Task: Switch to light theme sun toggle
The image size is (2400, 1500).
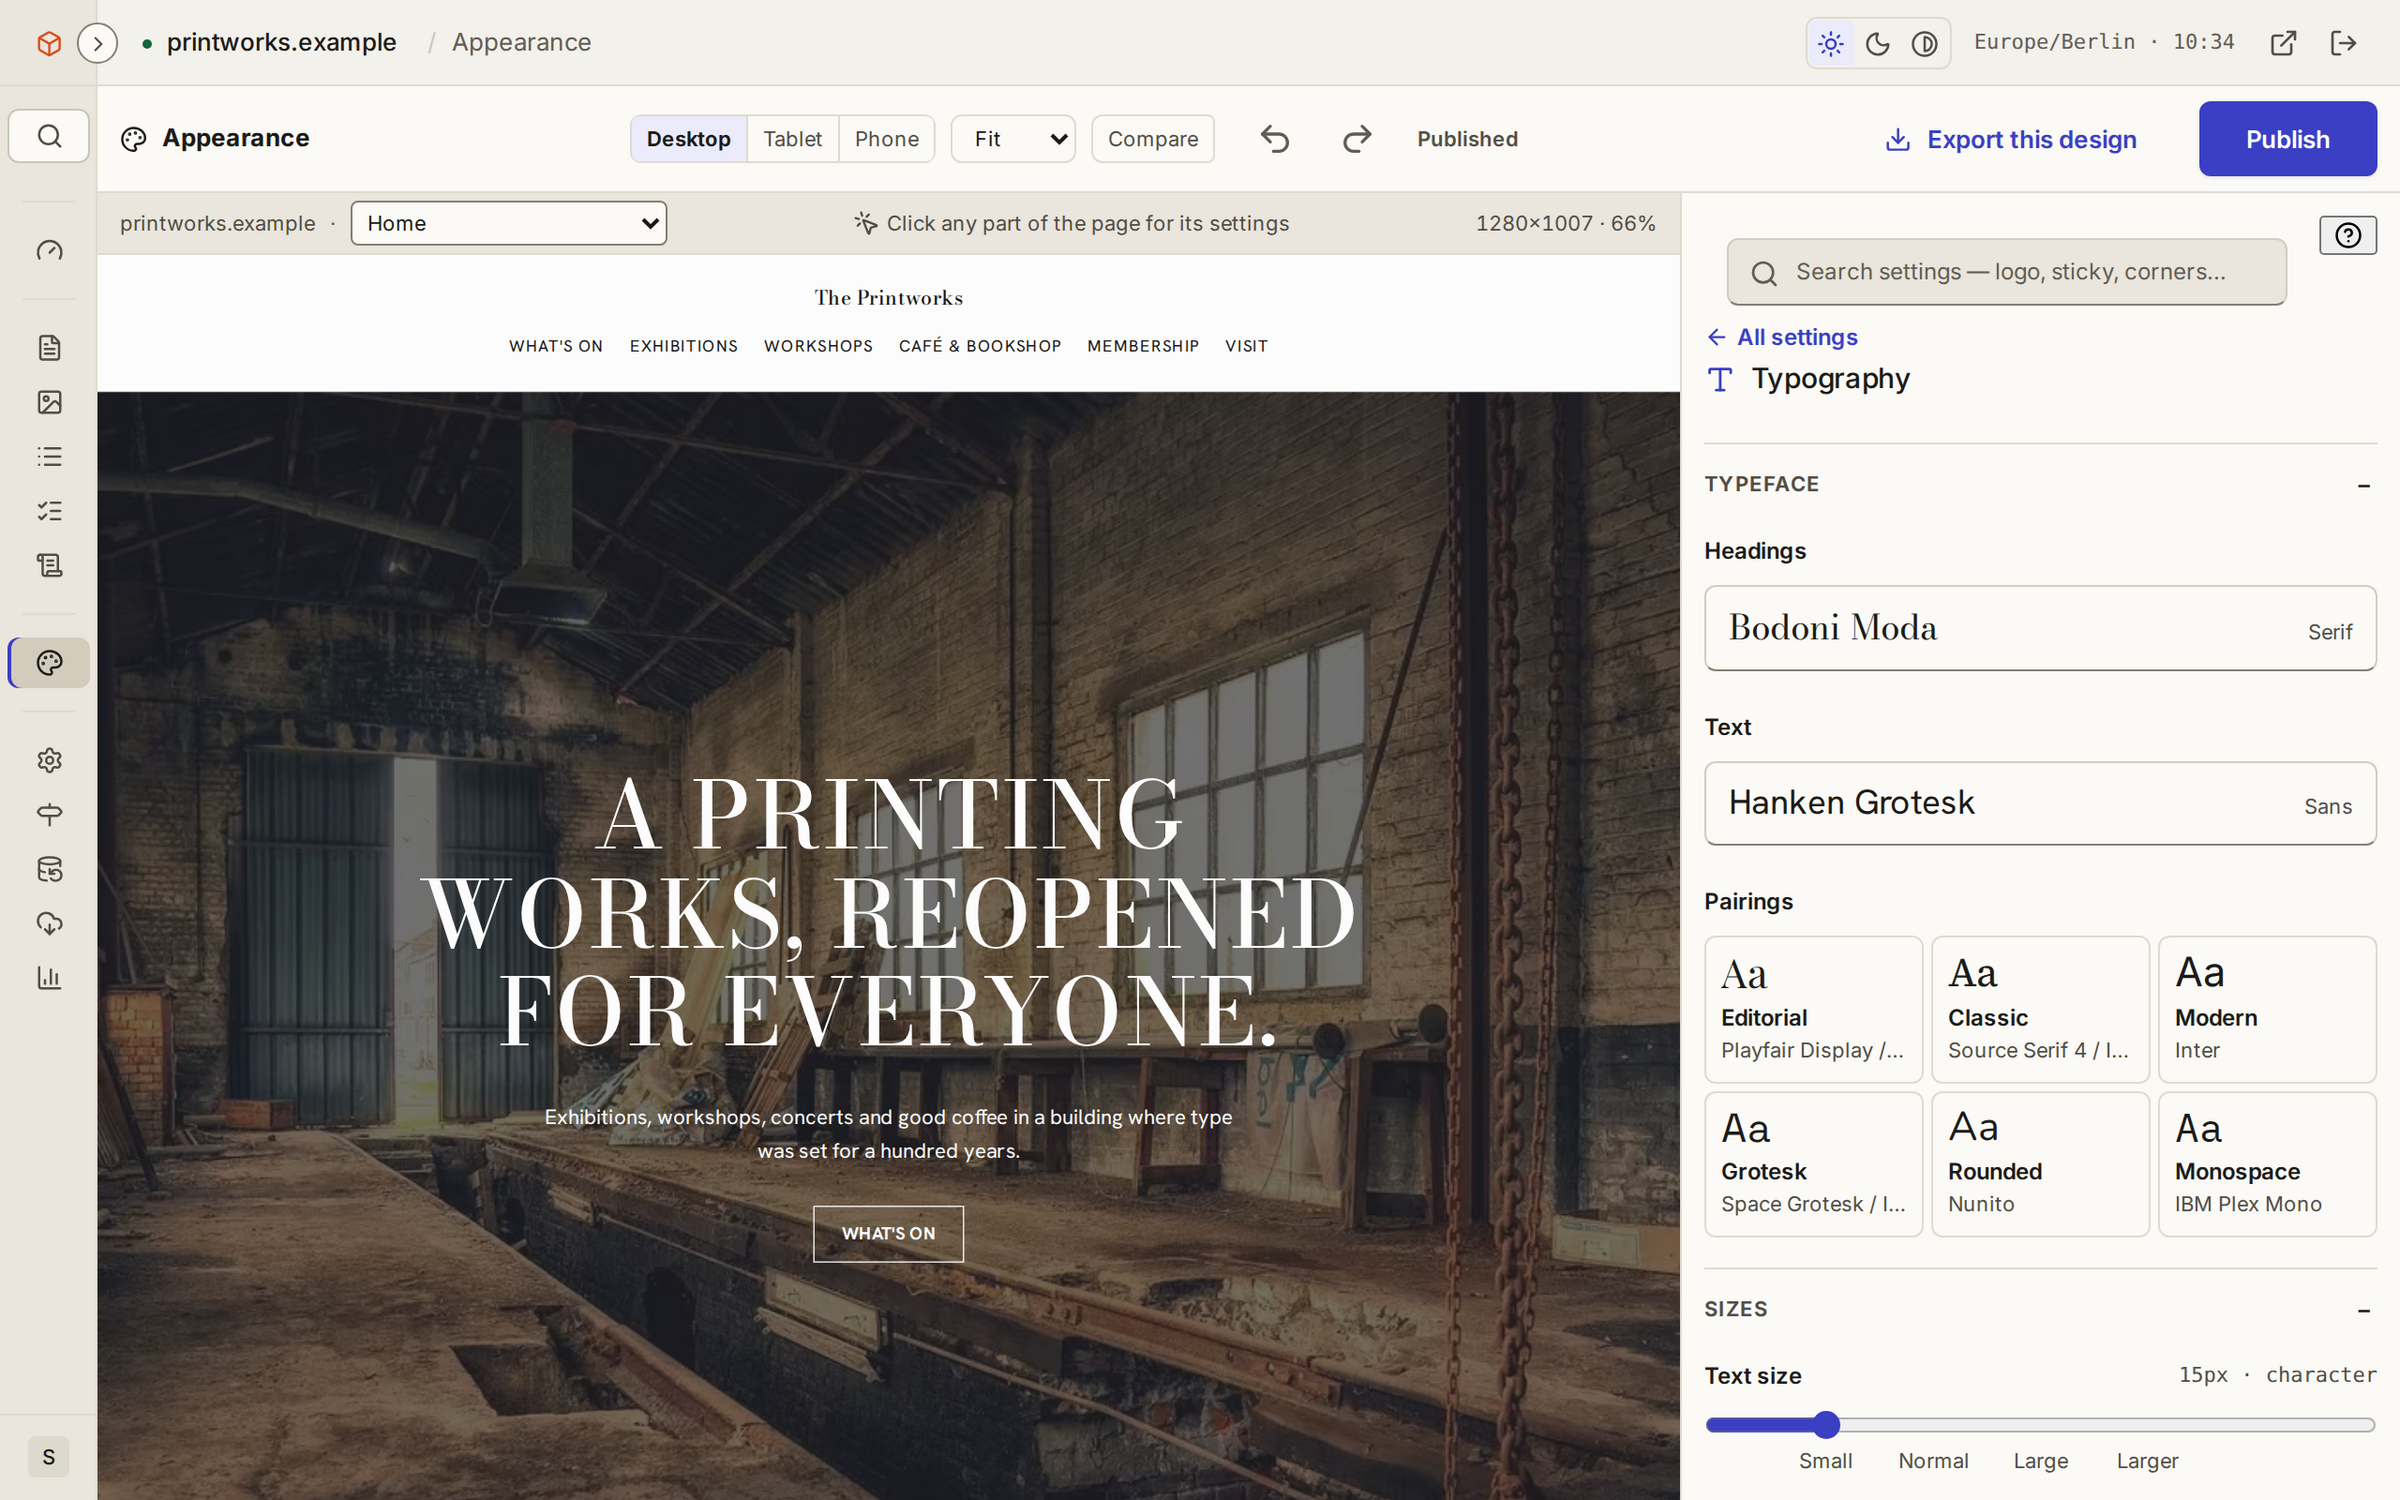Action: click(1831, 44)
